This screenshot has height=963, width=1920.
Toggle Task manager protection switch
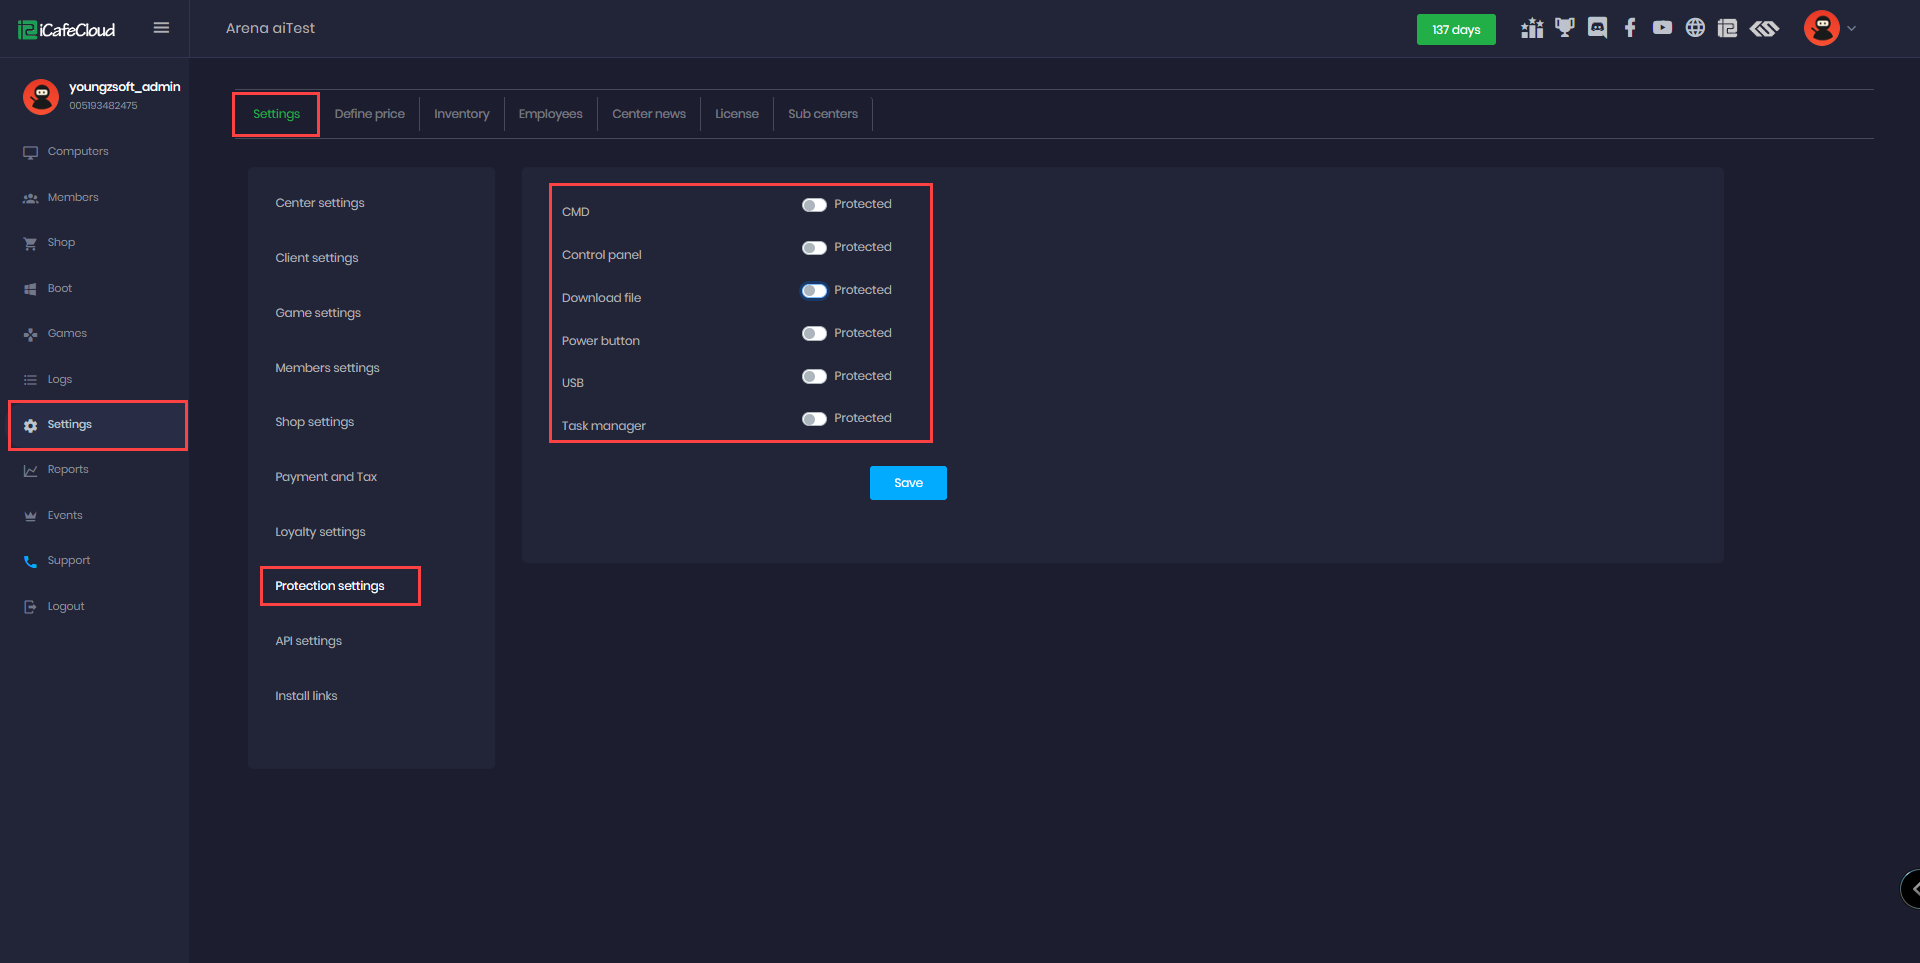tap(814, 419)
